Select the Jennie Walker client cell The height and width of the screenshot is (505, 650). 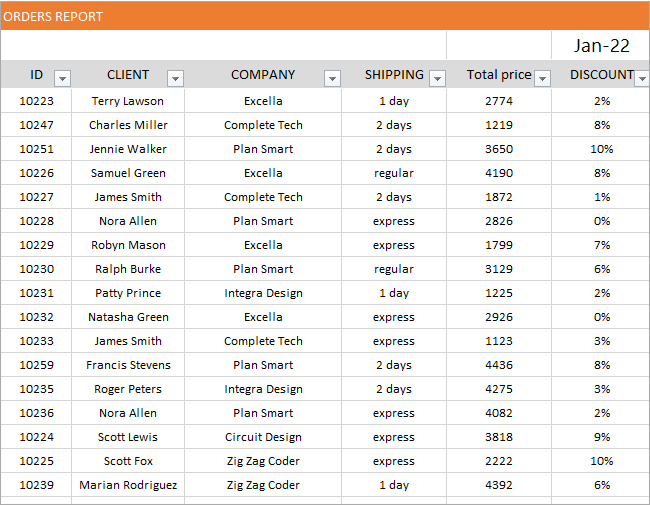pyautogui.click(x=128, y=149)
